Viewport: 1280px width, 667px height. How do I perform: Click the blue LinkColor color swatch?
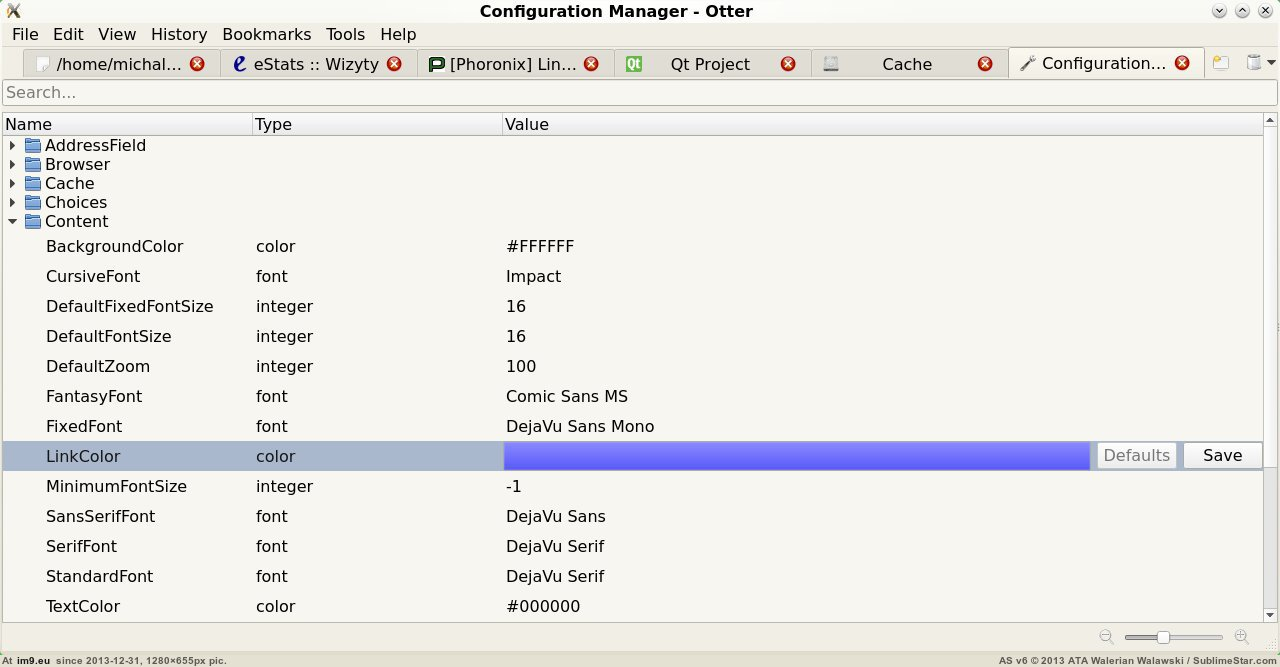(x=797, y=456)
